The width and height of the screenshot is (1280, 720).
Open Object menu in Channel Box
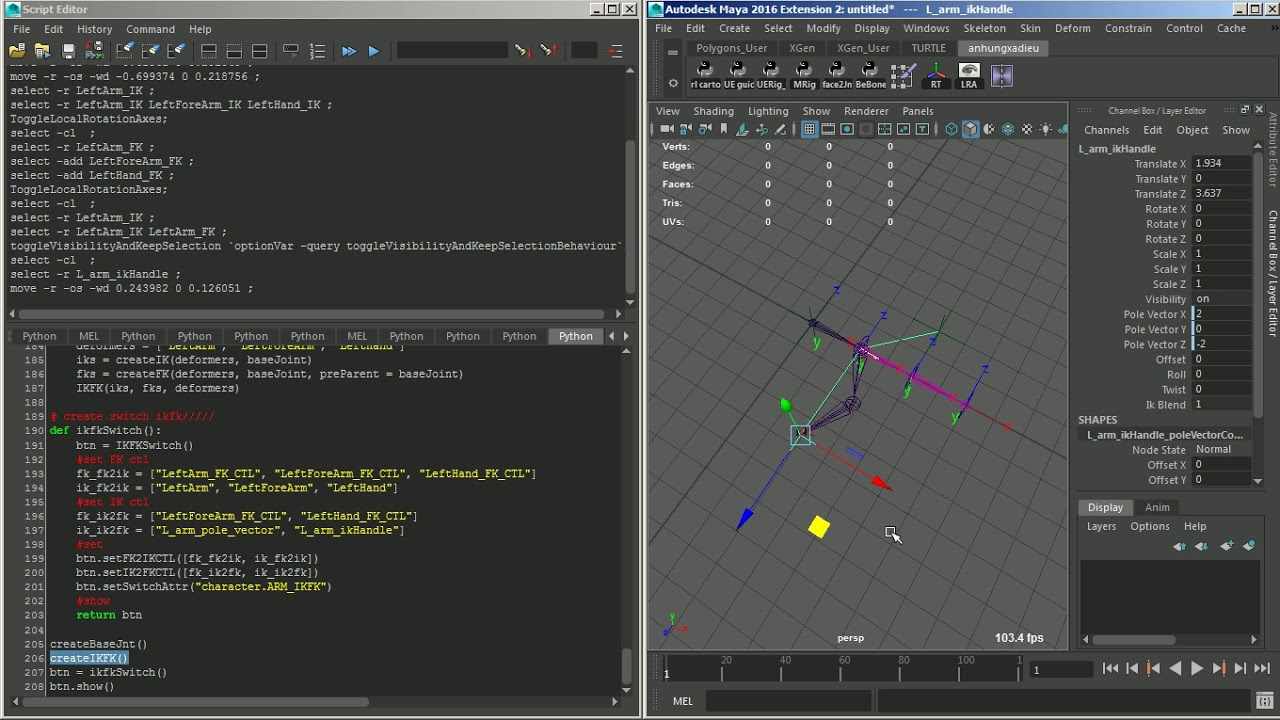click(1192, 130)
